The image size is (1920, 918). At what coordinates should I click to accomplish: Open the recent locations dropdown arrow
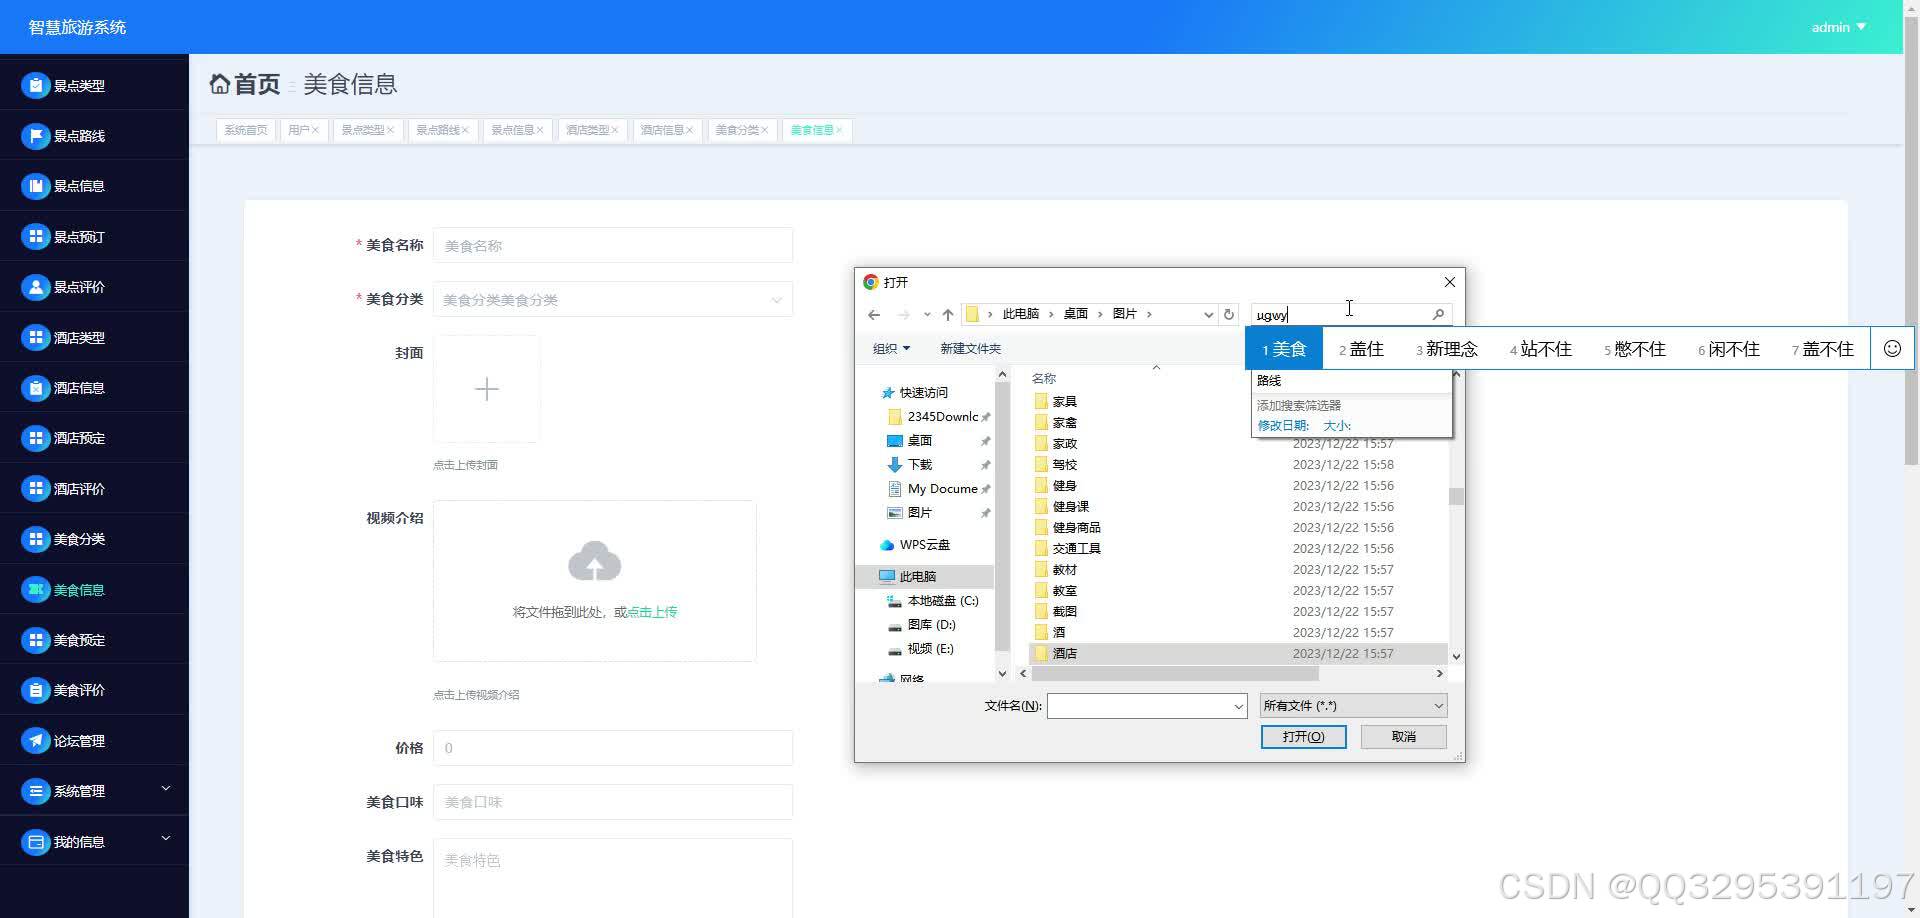(927, 314)
